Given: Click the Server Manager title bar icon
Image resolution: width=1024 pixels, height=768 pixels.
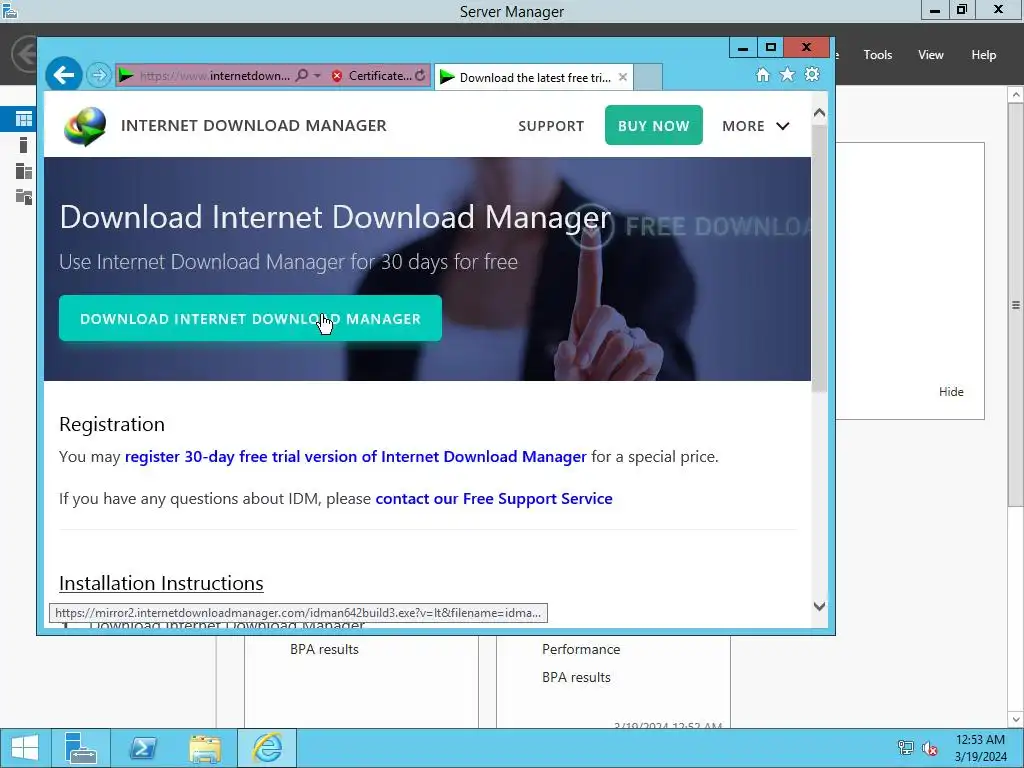Looking at the screenshot, I should [x=10, y=10].
